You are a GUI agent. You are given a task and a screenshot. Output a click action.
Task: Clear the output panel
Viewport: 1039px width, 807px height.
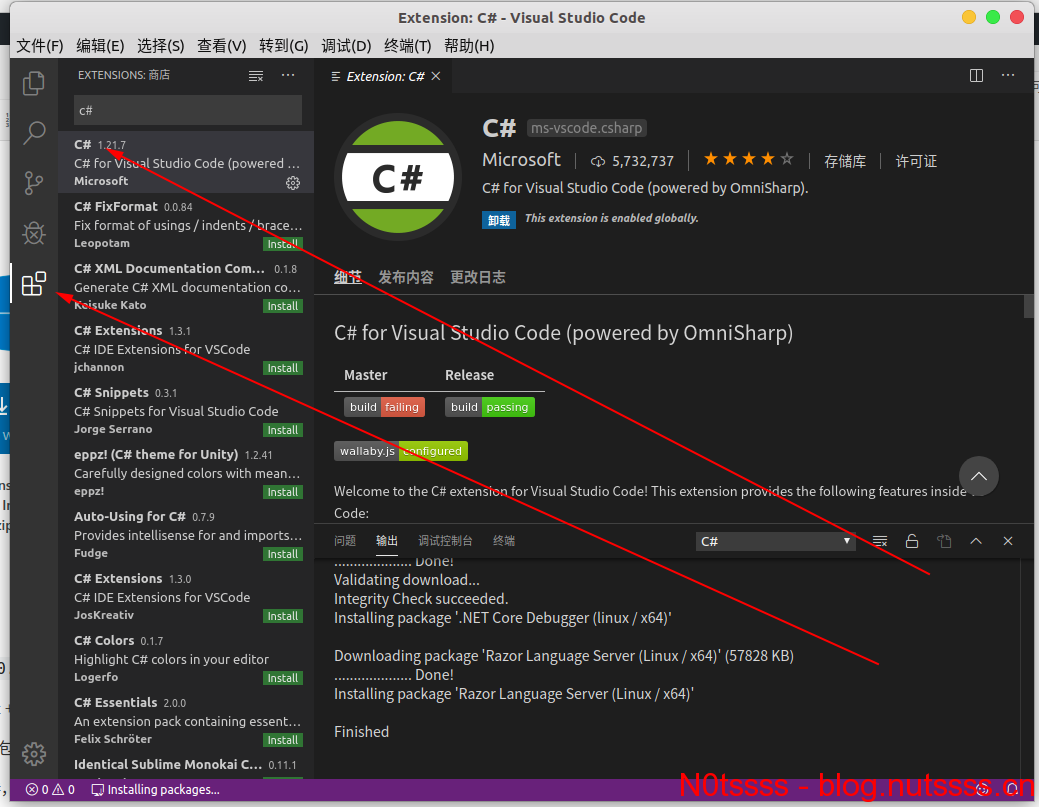pos(879,541)
